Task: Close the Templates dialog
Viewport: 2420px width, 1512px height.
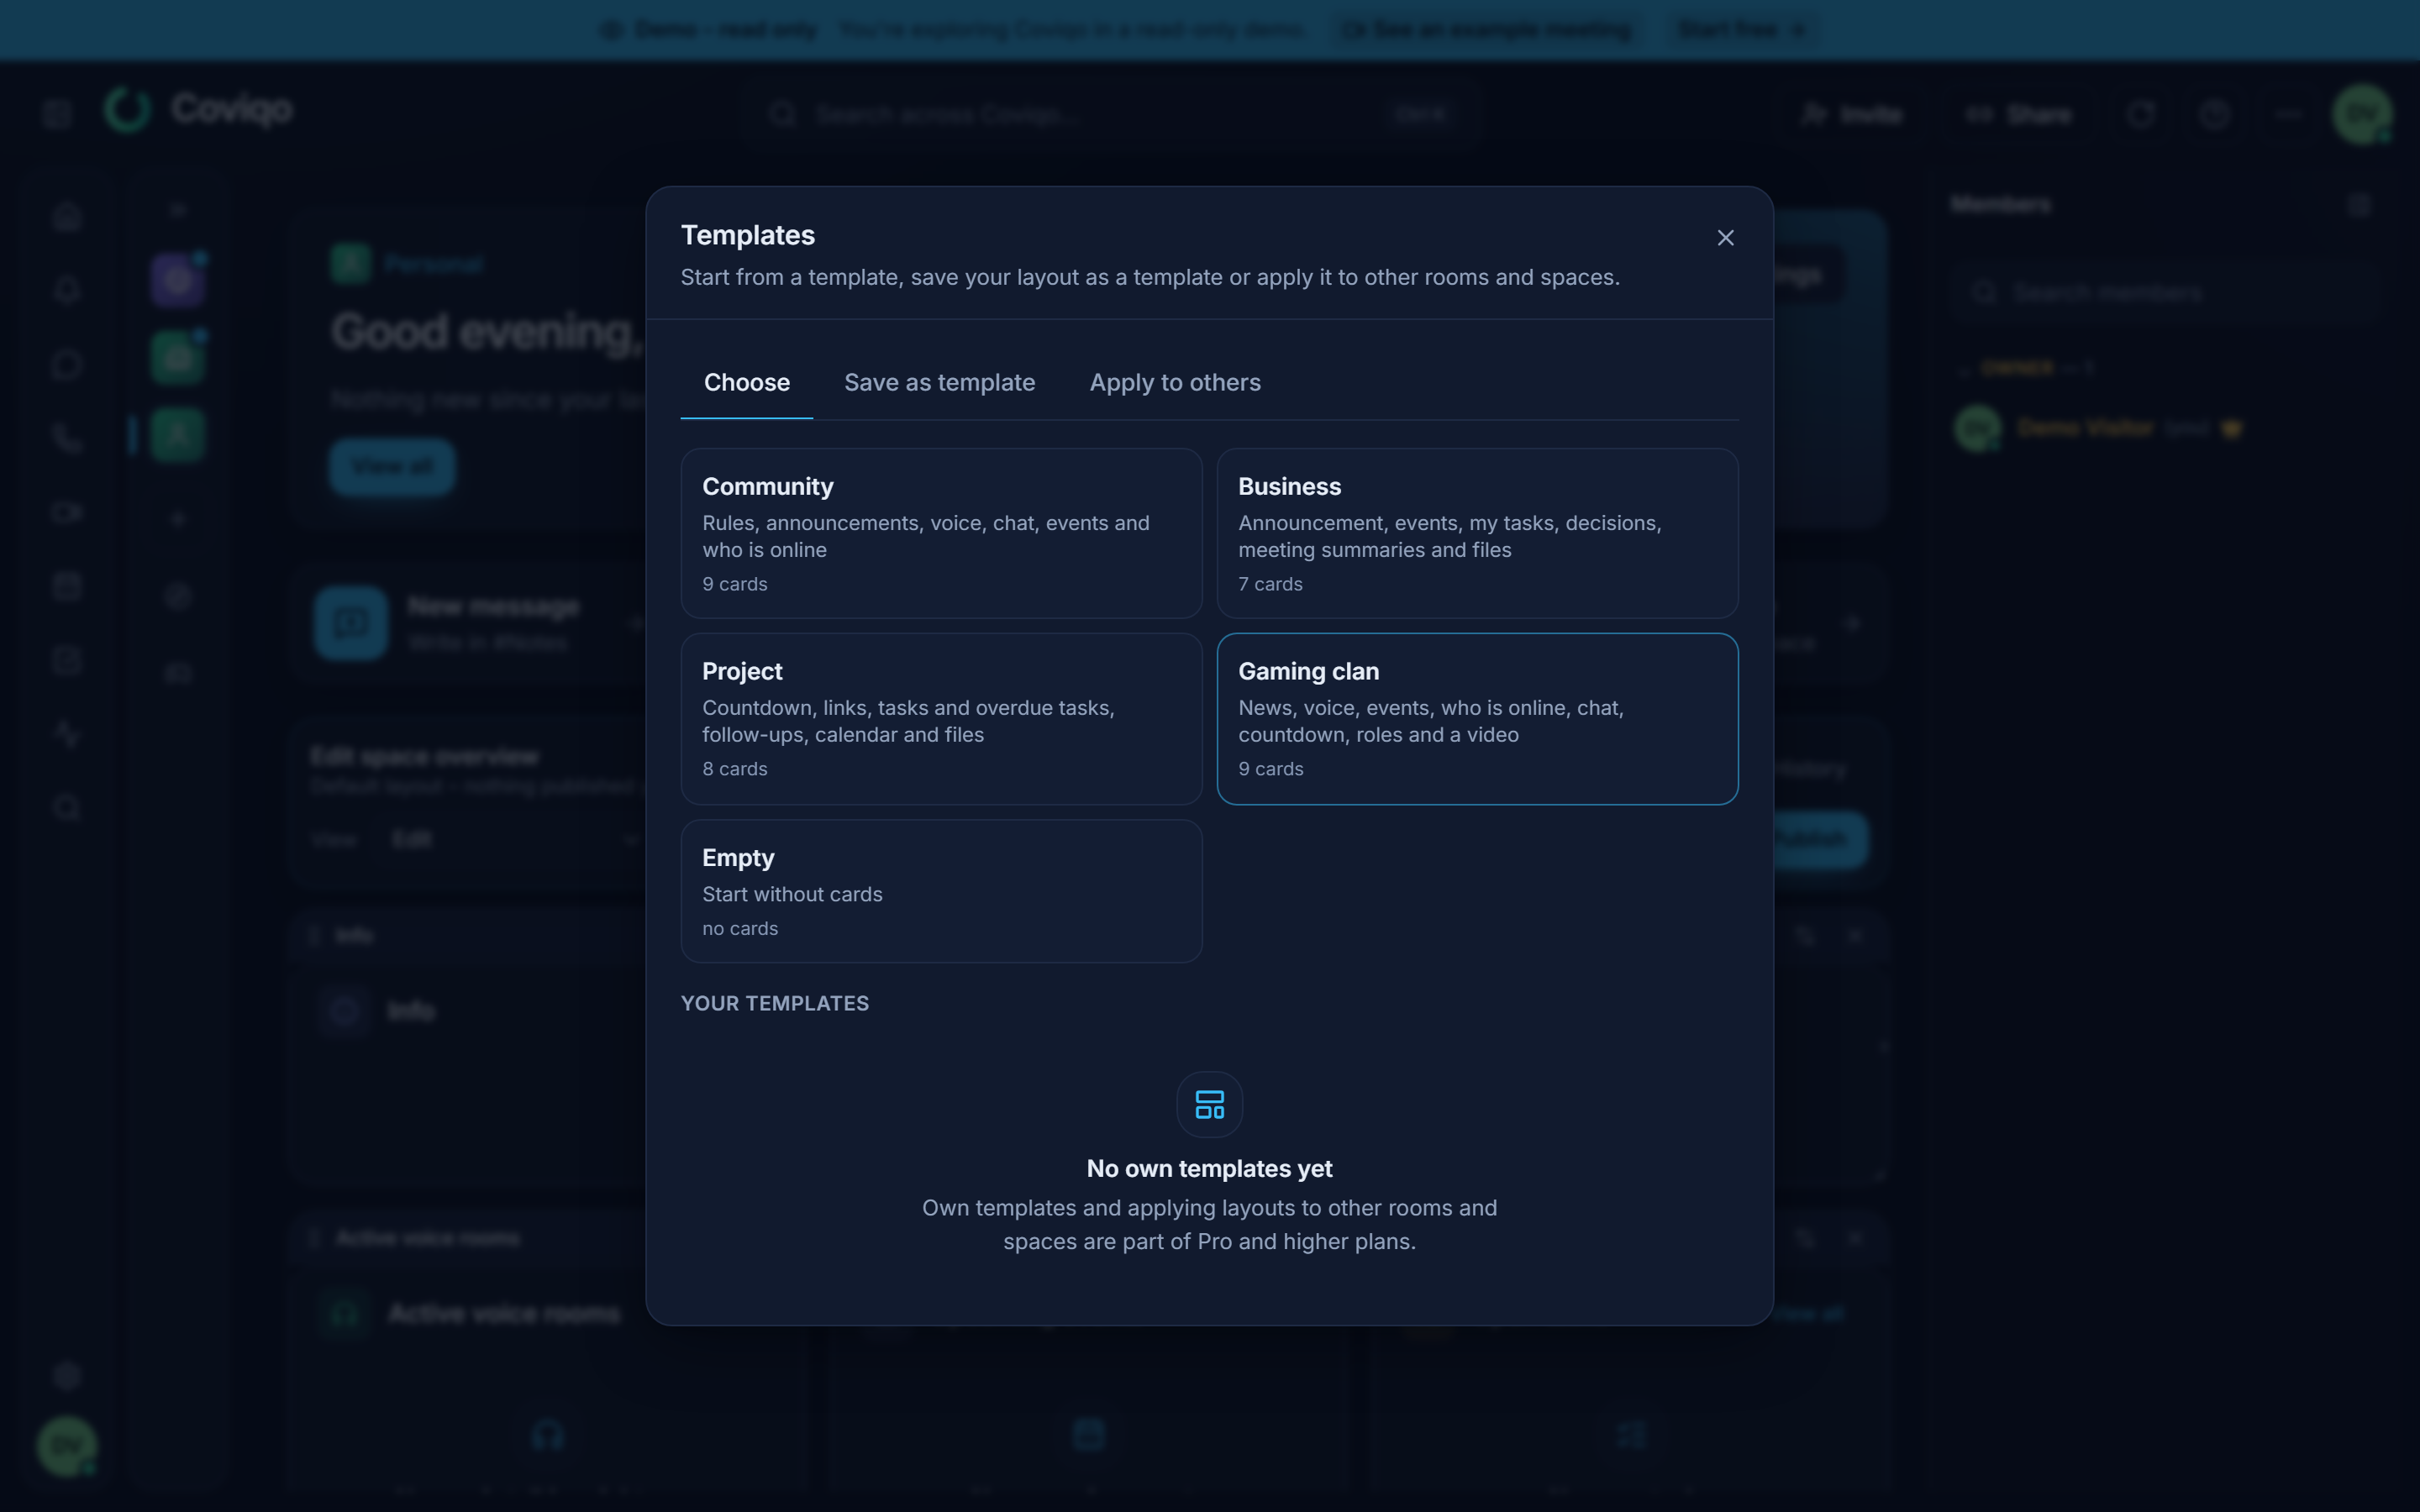Action: click(1725, 238)
